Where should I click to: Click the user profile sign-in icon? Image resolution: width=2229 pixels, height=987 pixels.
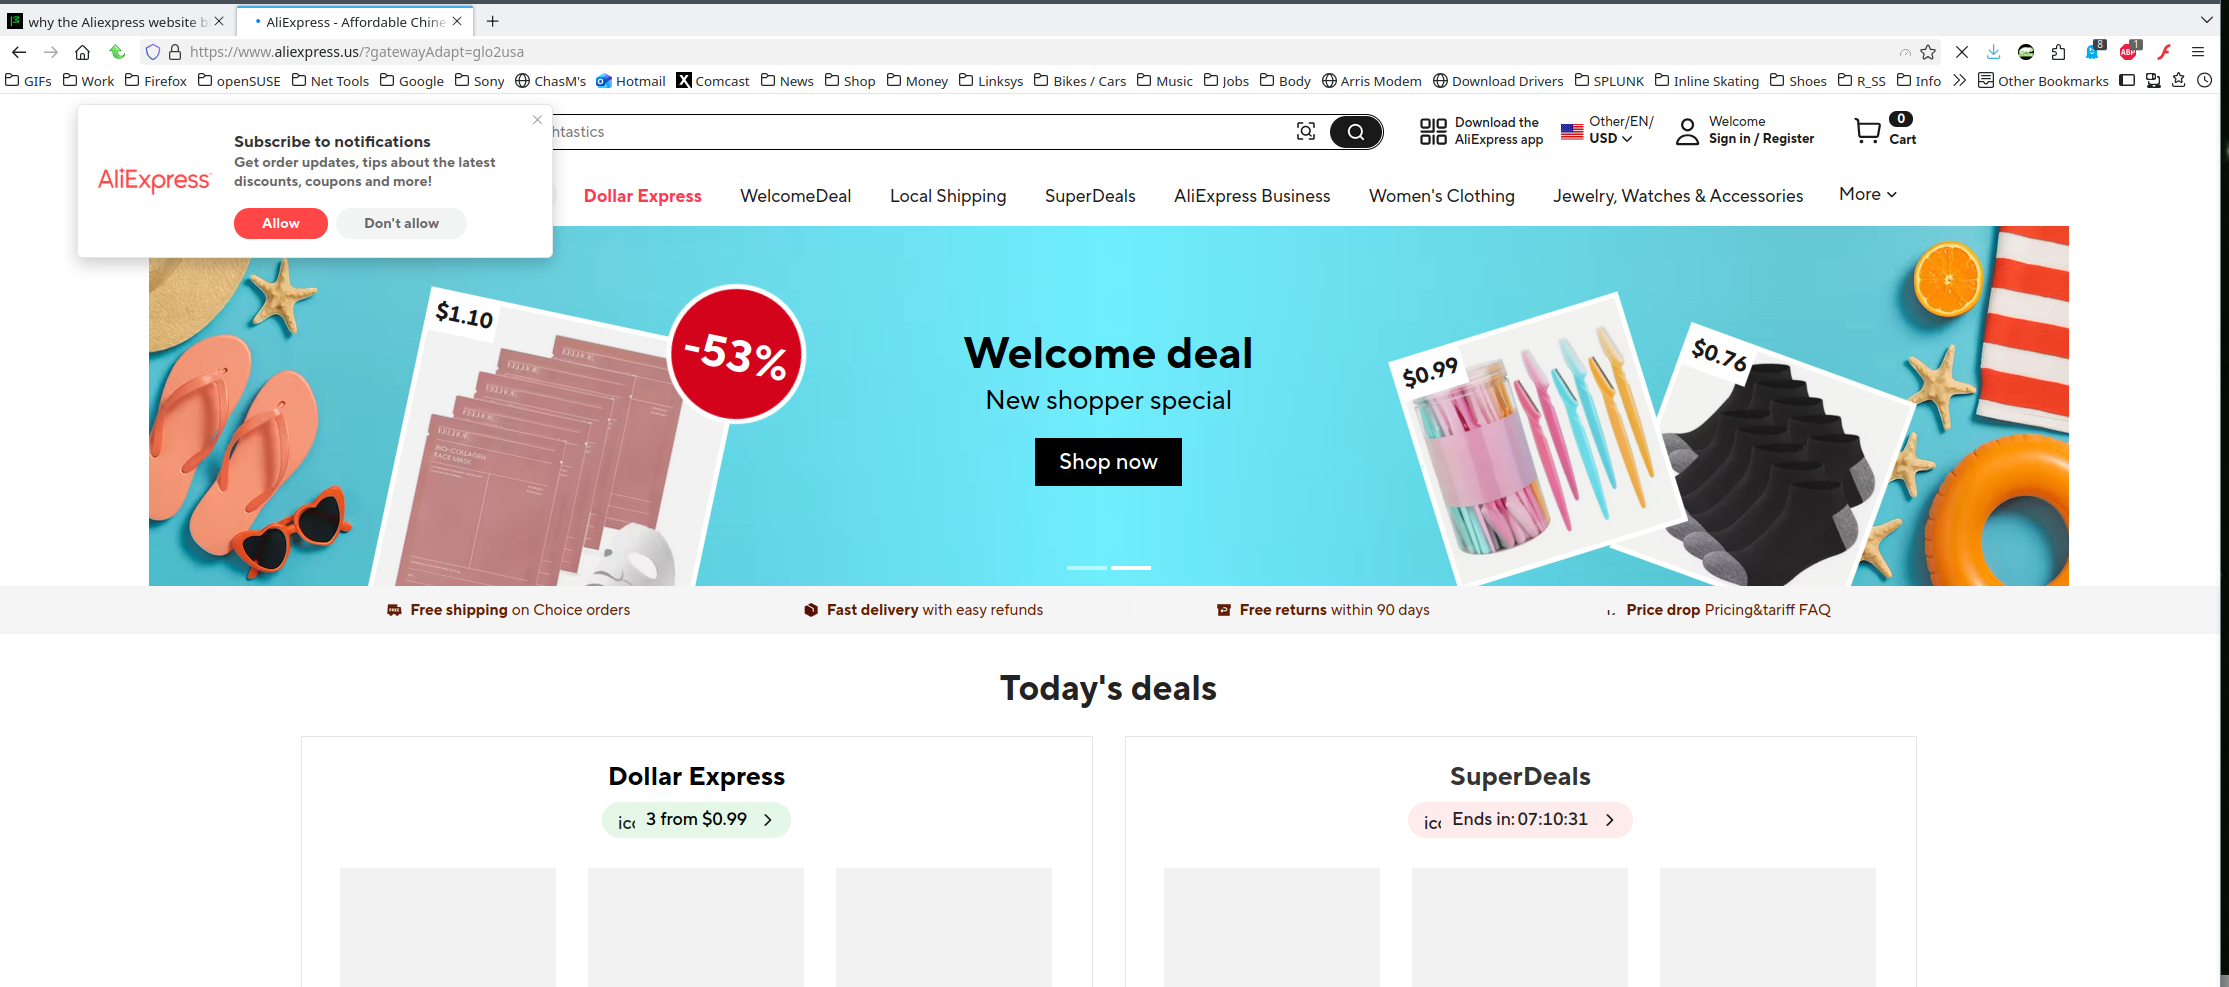1687,131
